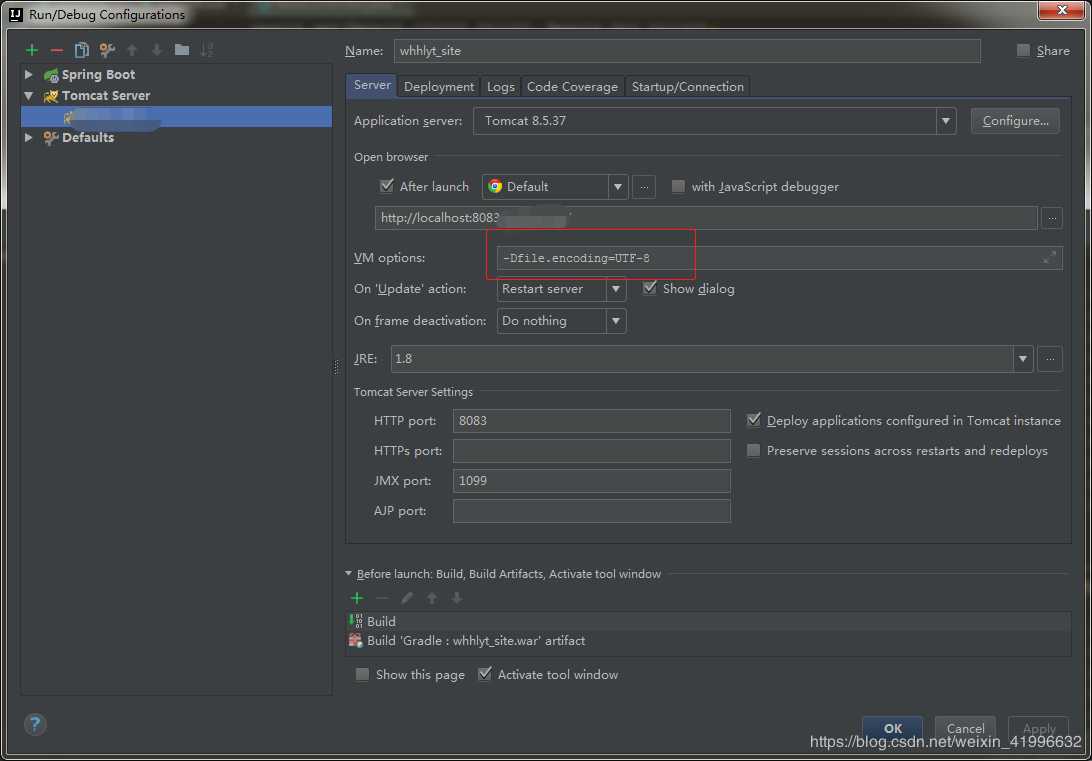Click the Spring Boot leaf icon

click(51, 75)
